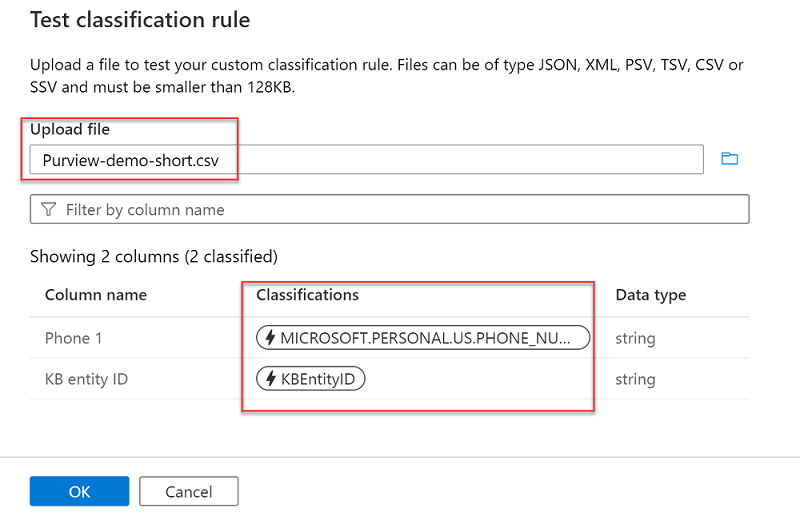The height and width of the screenshot is (516, 800).
Task: Click the string data type for KB entity ID
Action: [x=635, y=380]
